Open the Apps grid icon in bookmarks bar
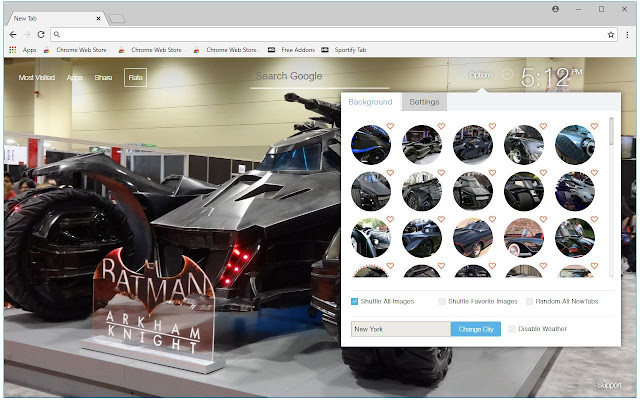 (13, 50)
